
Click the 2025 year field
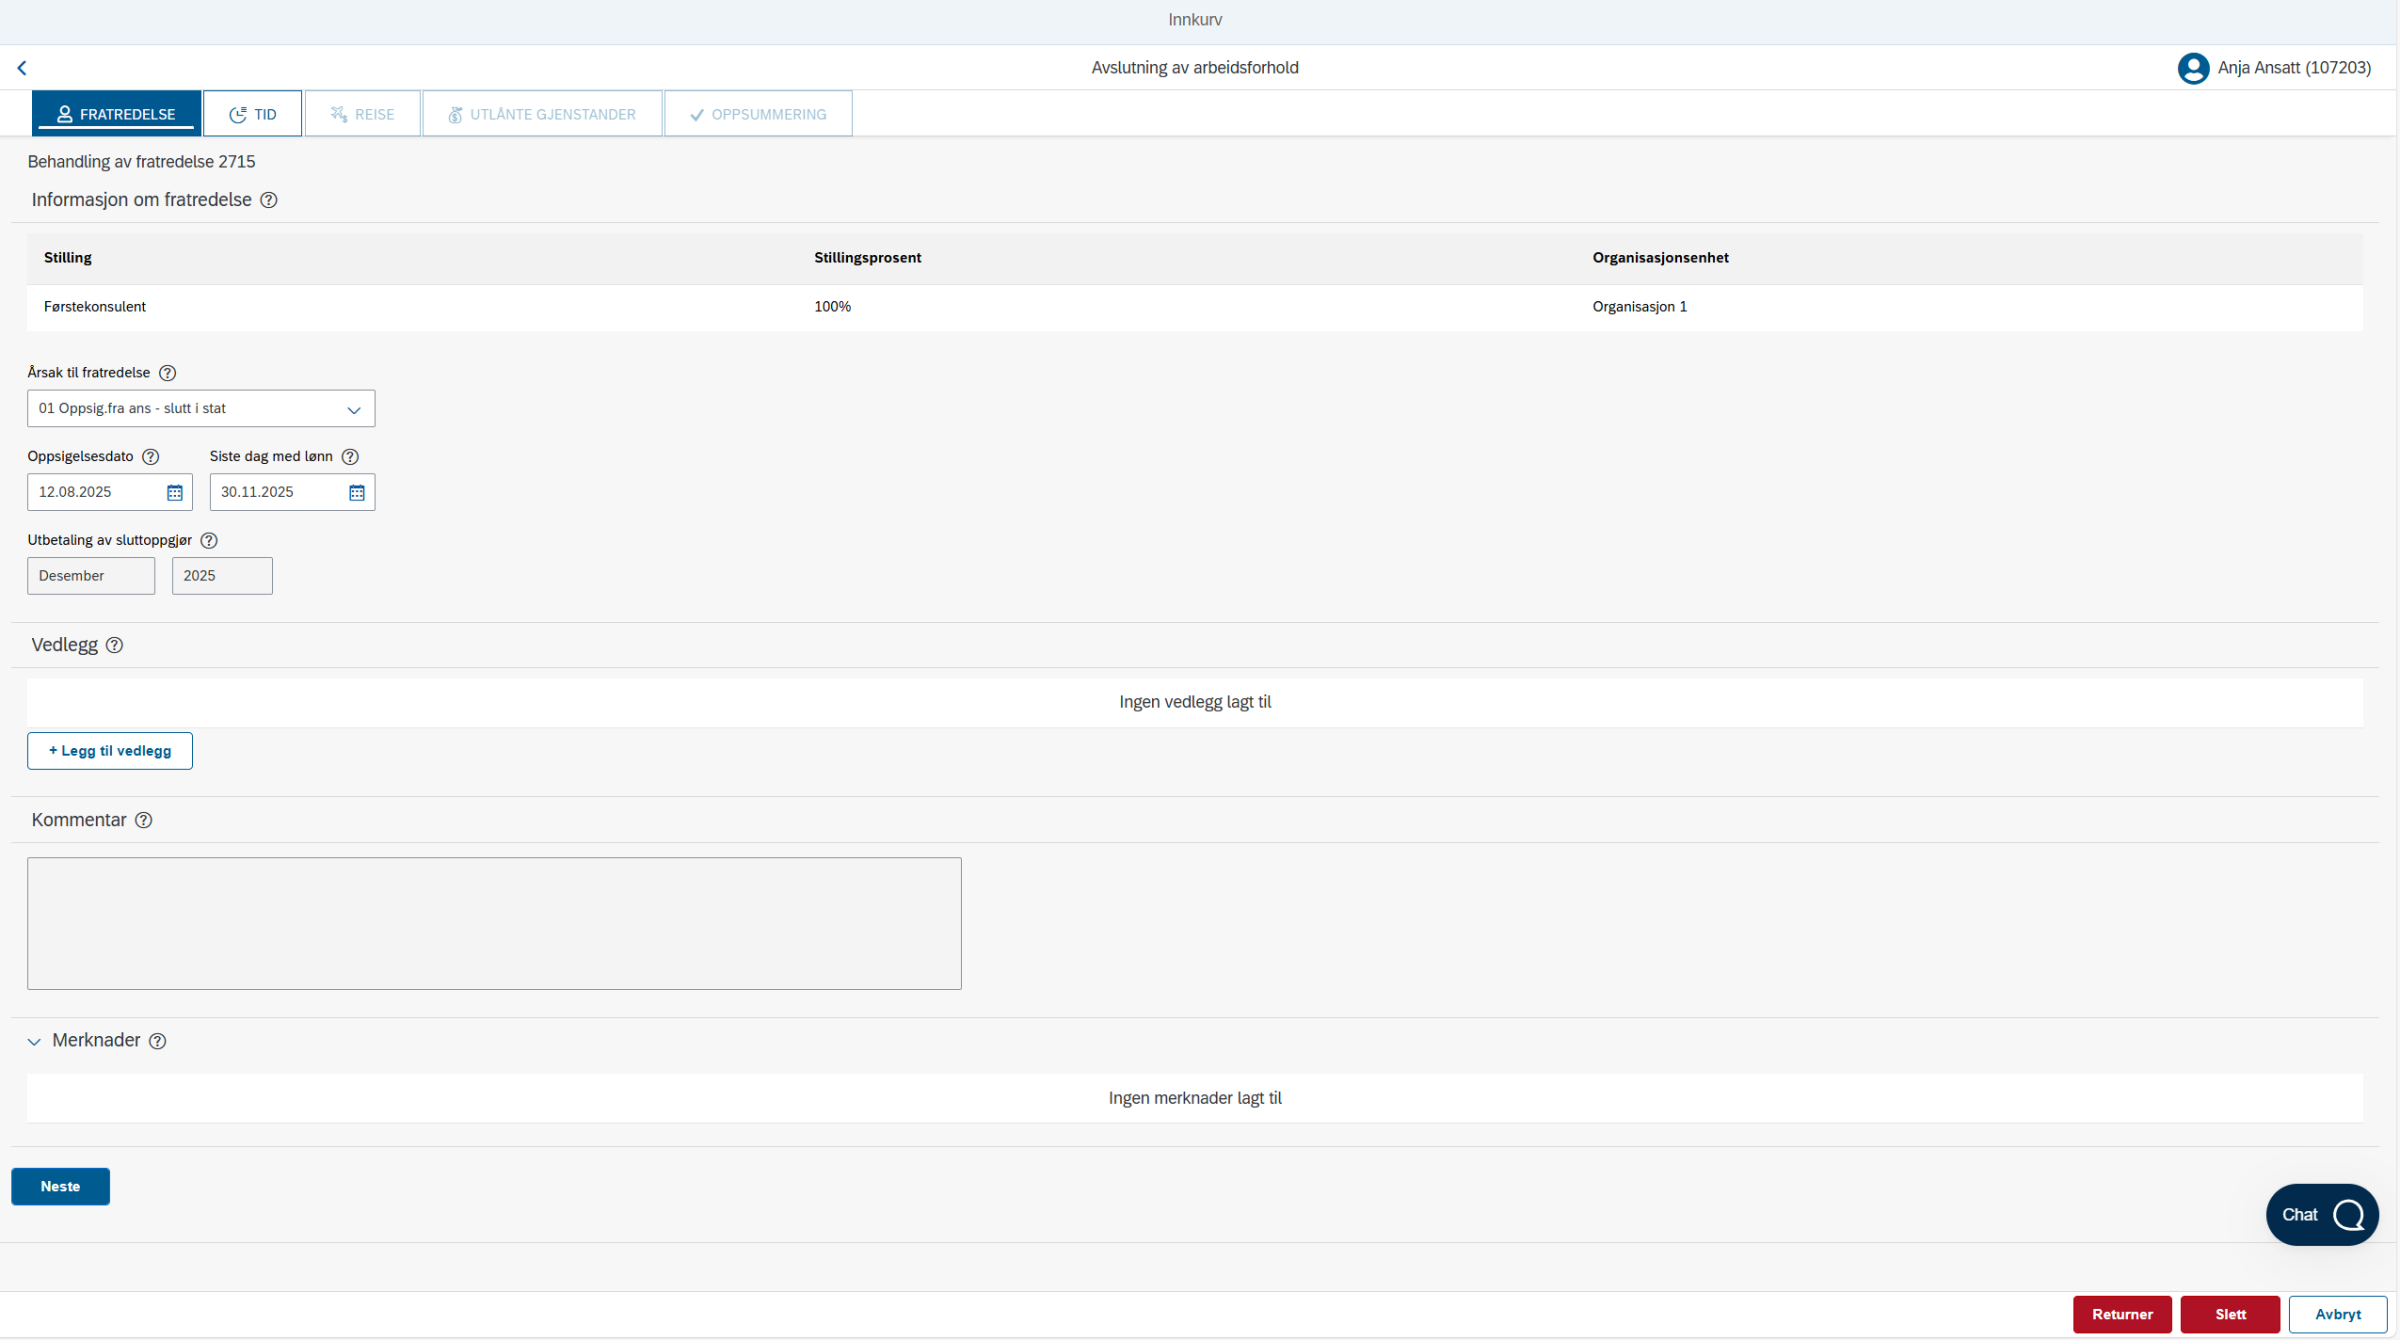pos(222,577)
